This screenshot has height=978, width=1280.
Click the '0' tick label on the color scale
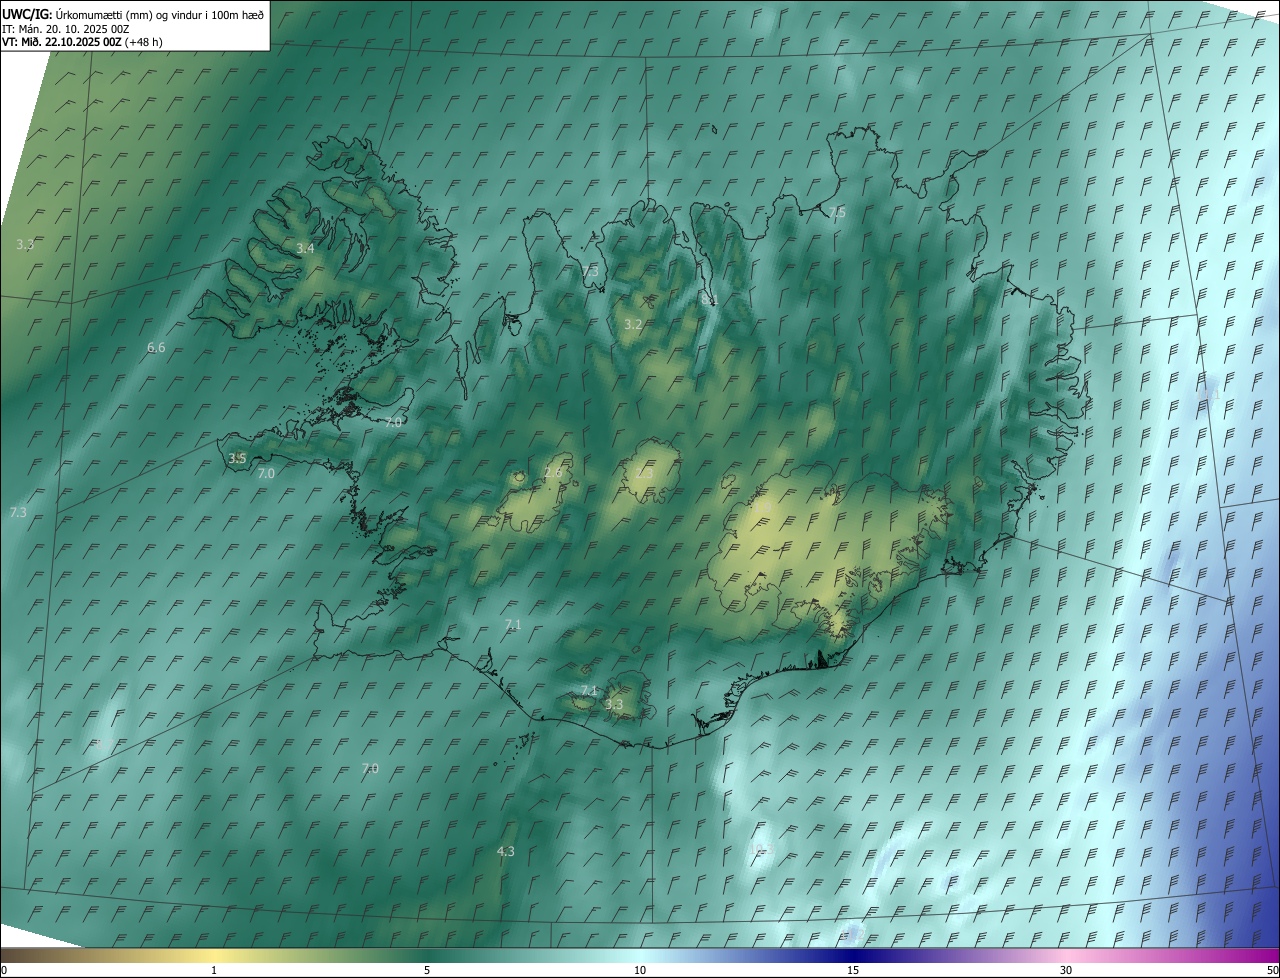(4, 970)
